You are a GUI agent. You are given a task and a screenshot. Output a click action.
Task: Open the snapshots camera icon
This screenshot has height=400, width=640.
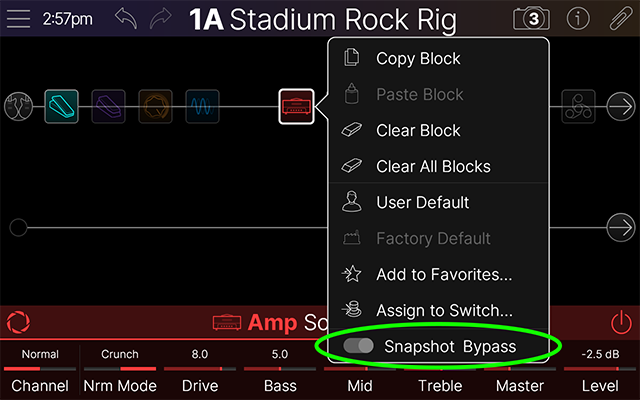tap(532, 18)
